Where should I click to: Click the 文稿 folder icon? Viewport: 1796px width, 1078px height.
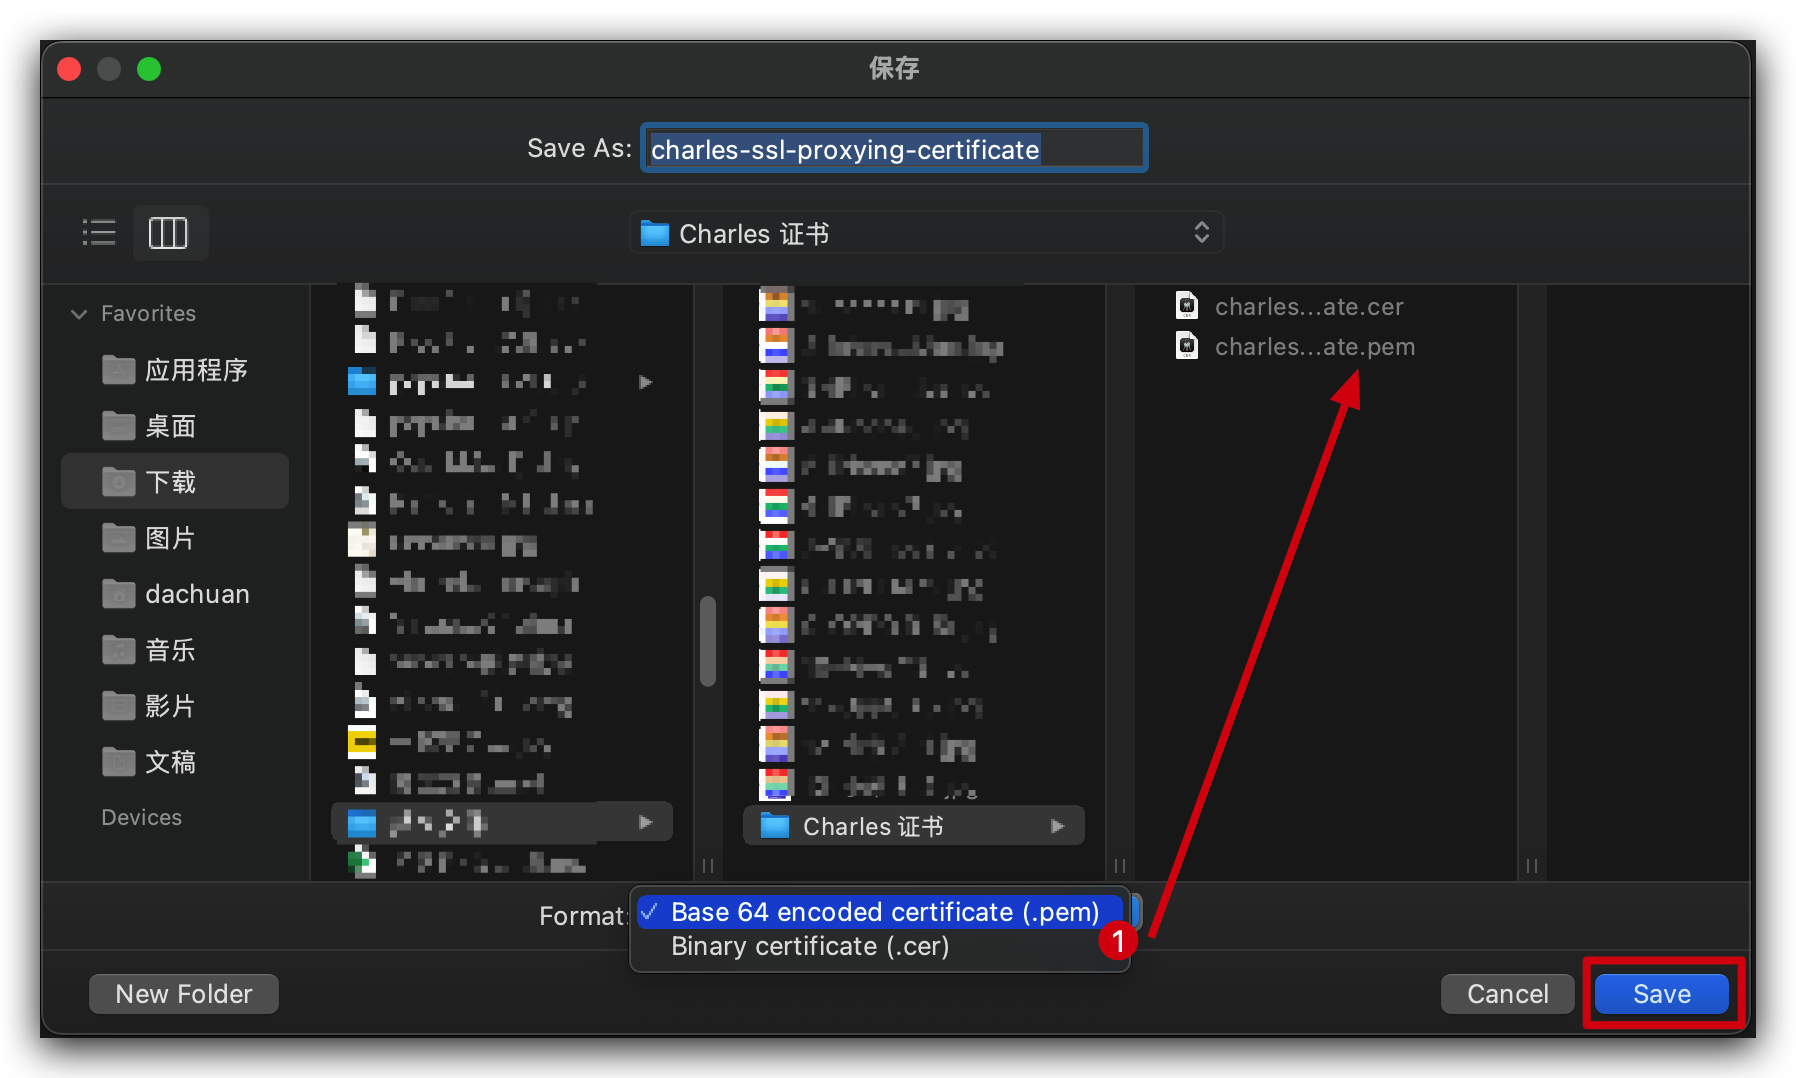pyautogui.click(x=118, y=761)
